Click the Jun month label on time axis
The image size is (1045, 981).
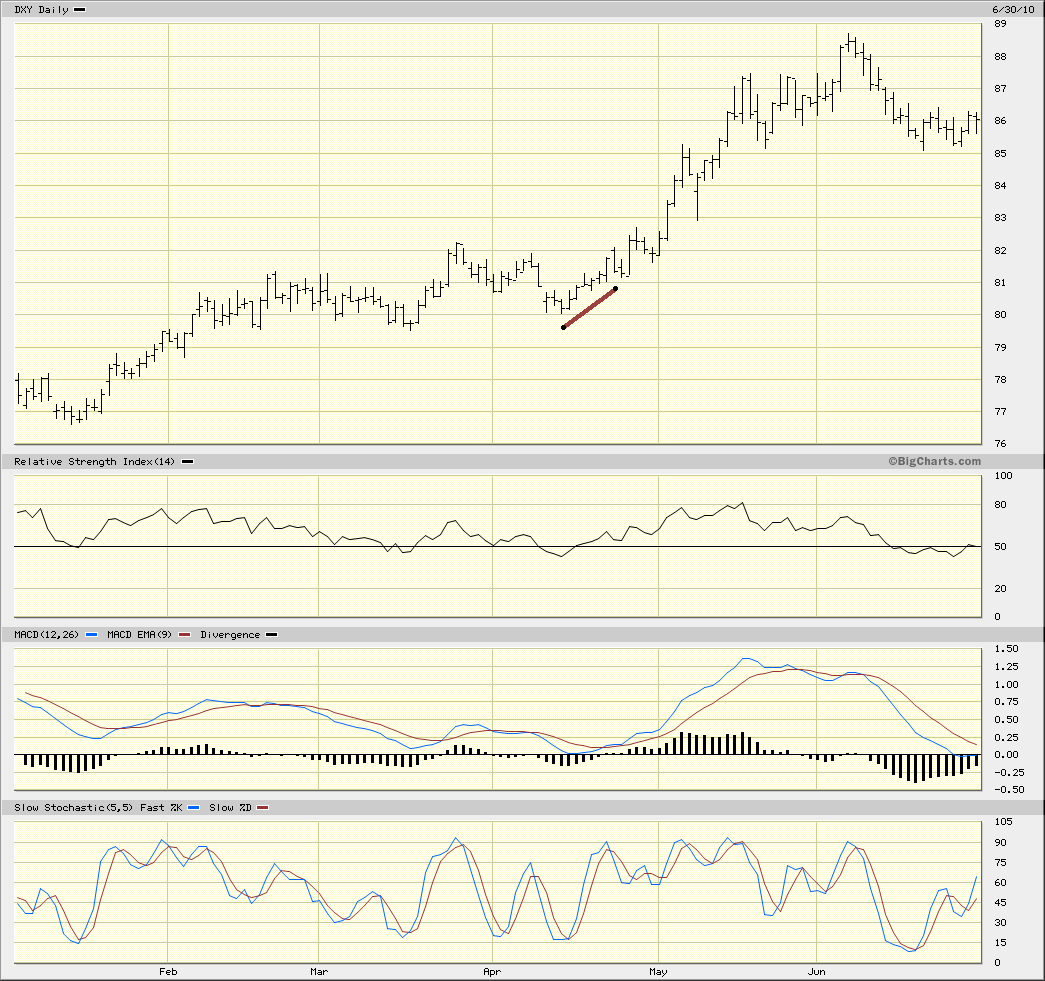(x=816, y=971)
